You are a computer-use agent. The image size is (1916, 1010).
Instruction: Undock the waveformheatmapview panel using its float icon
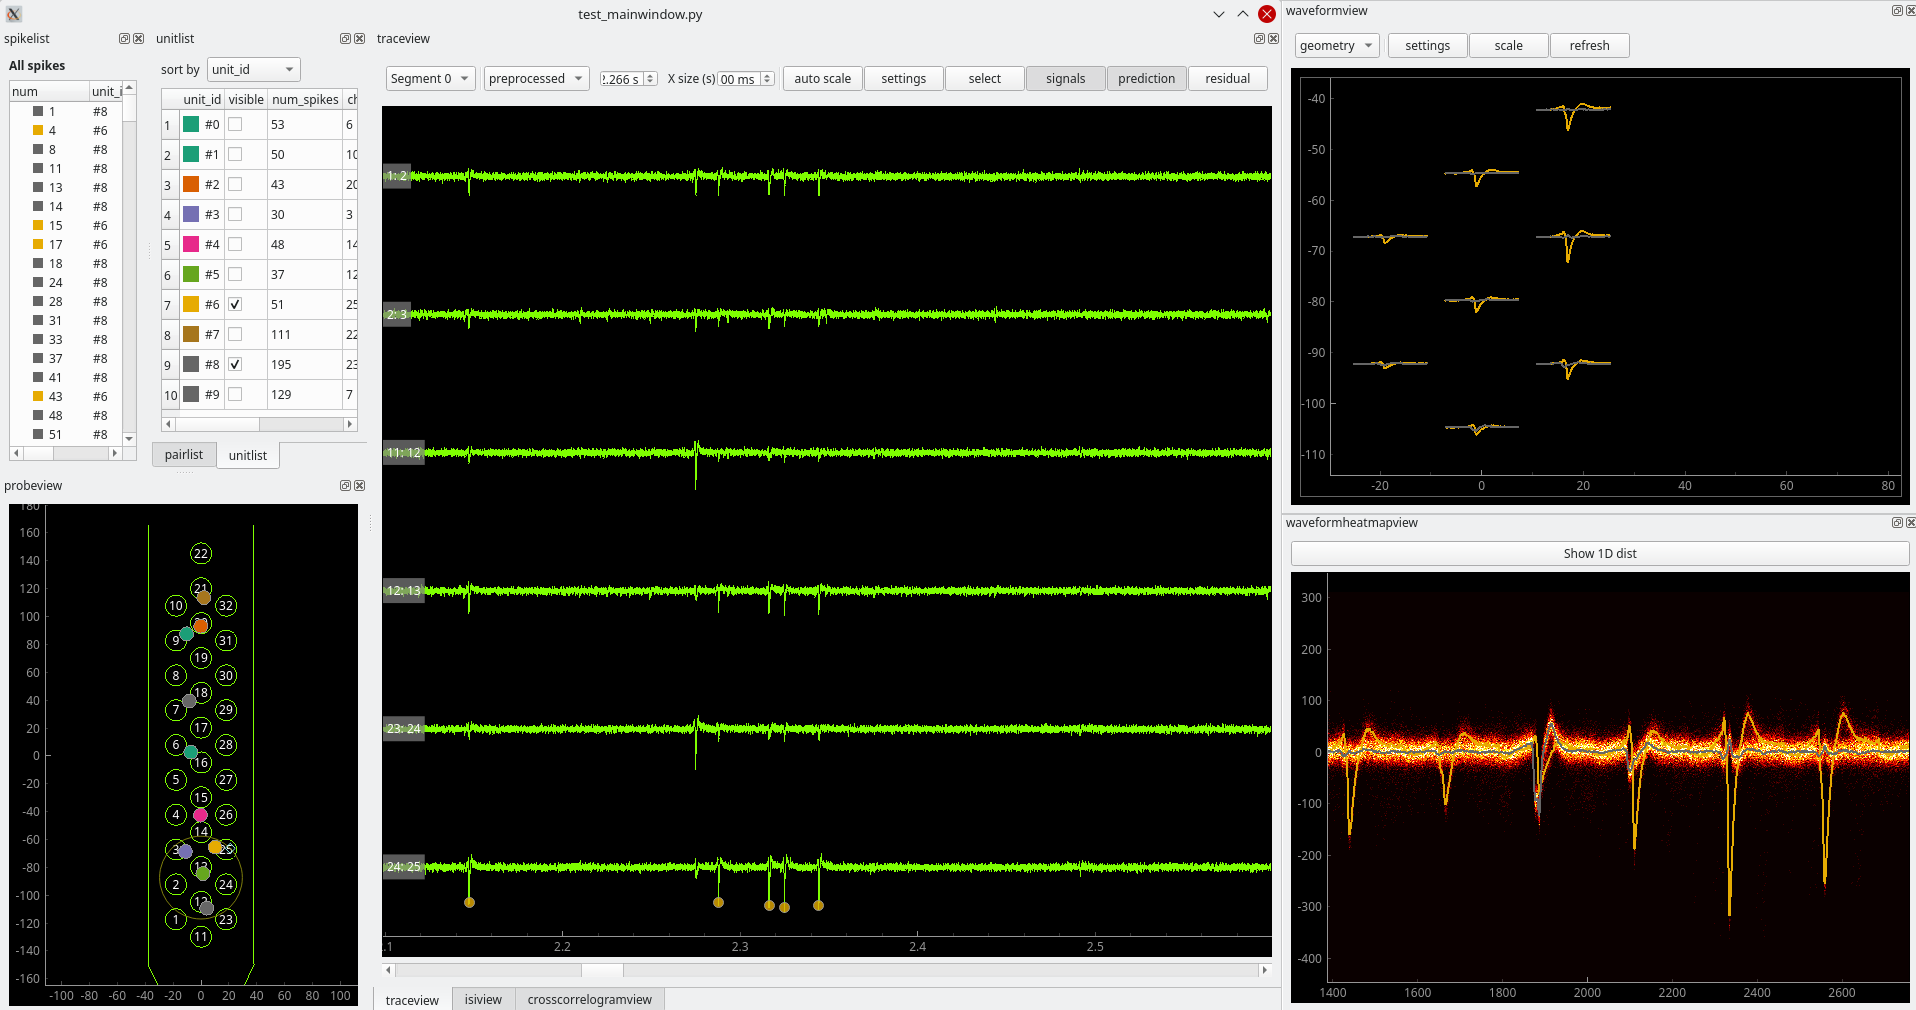[x=1896, y=522]
